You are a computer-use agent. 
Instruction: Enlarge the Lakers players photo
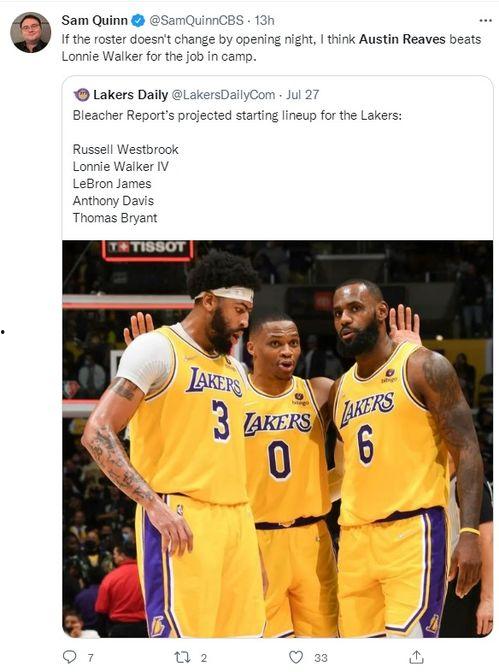coord(278,439)
